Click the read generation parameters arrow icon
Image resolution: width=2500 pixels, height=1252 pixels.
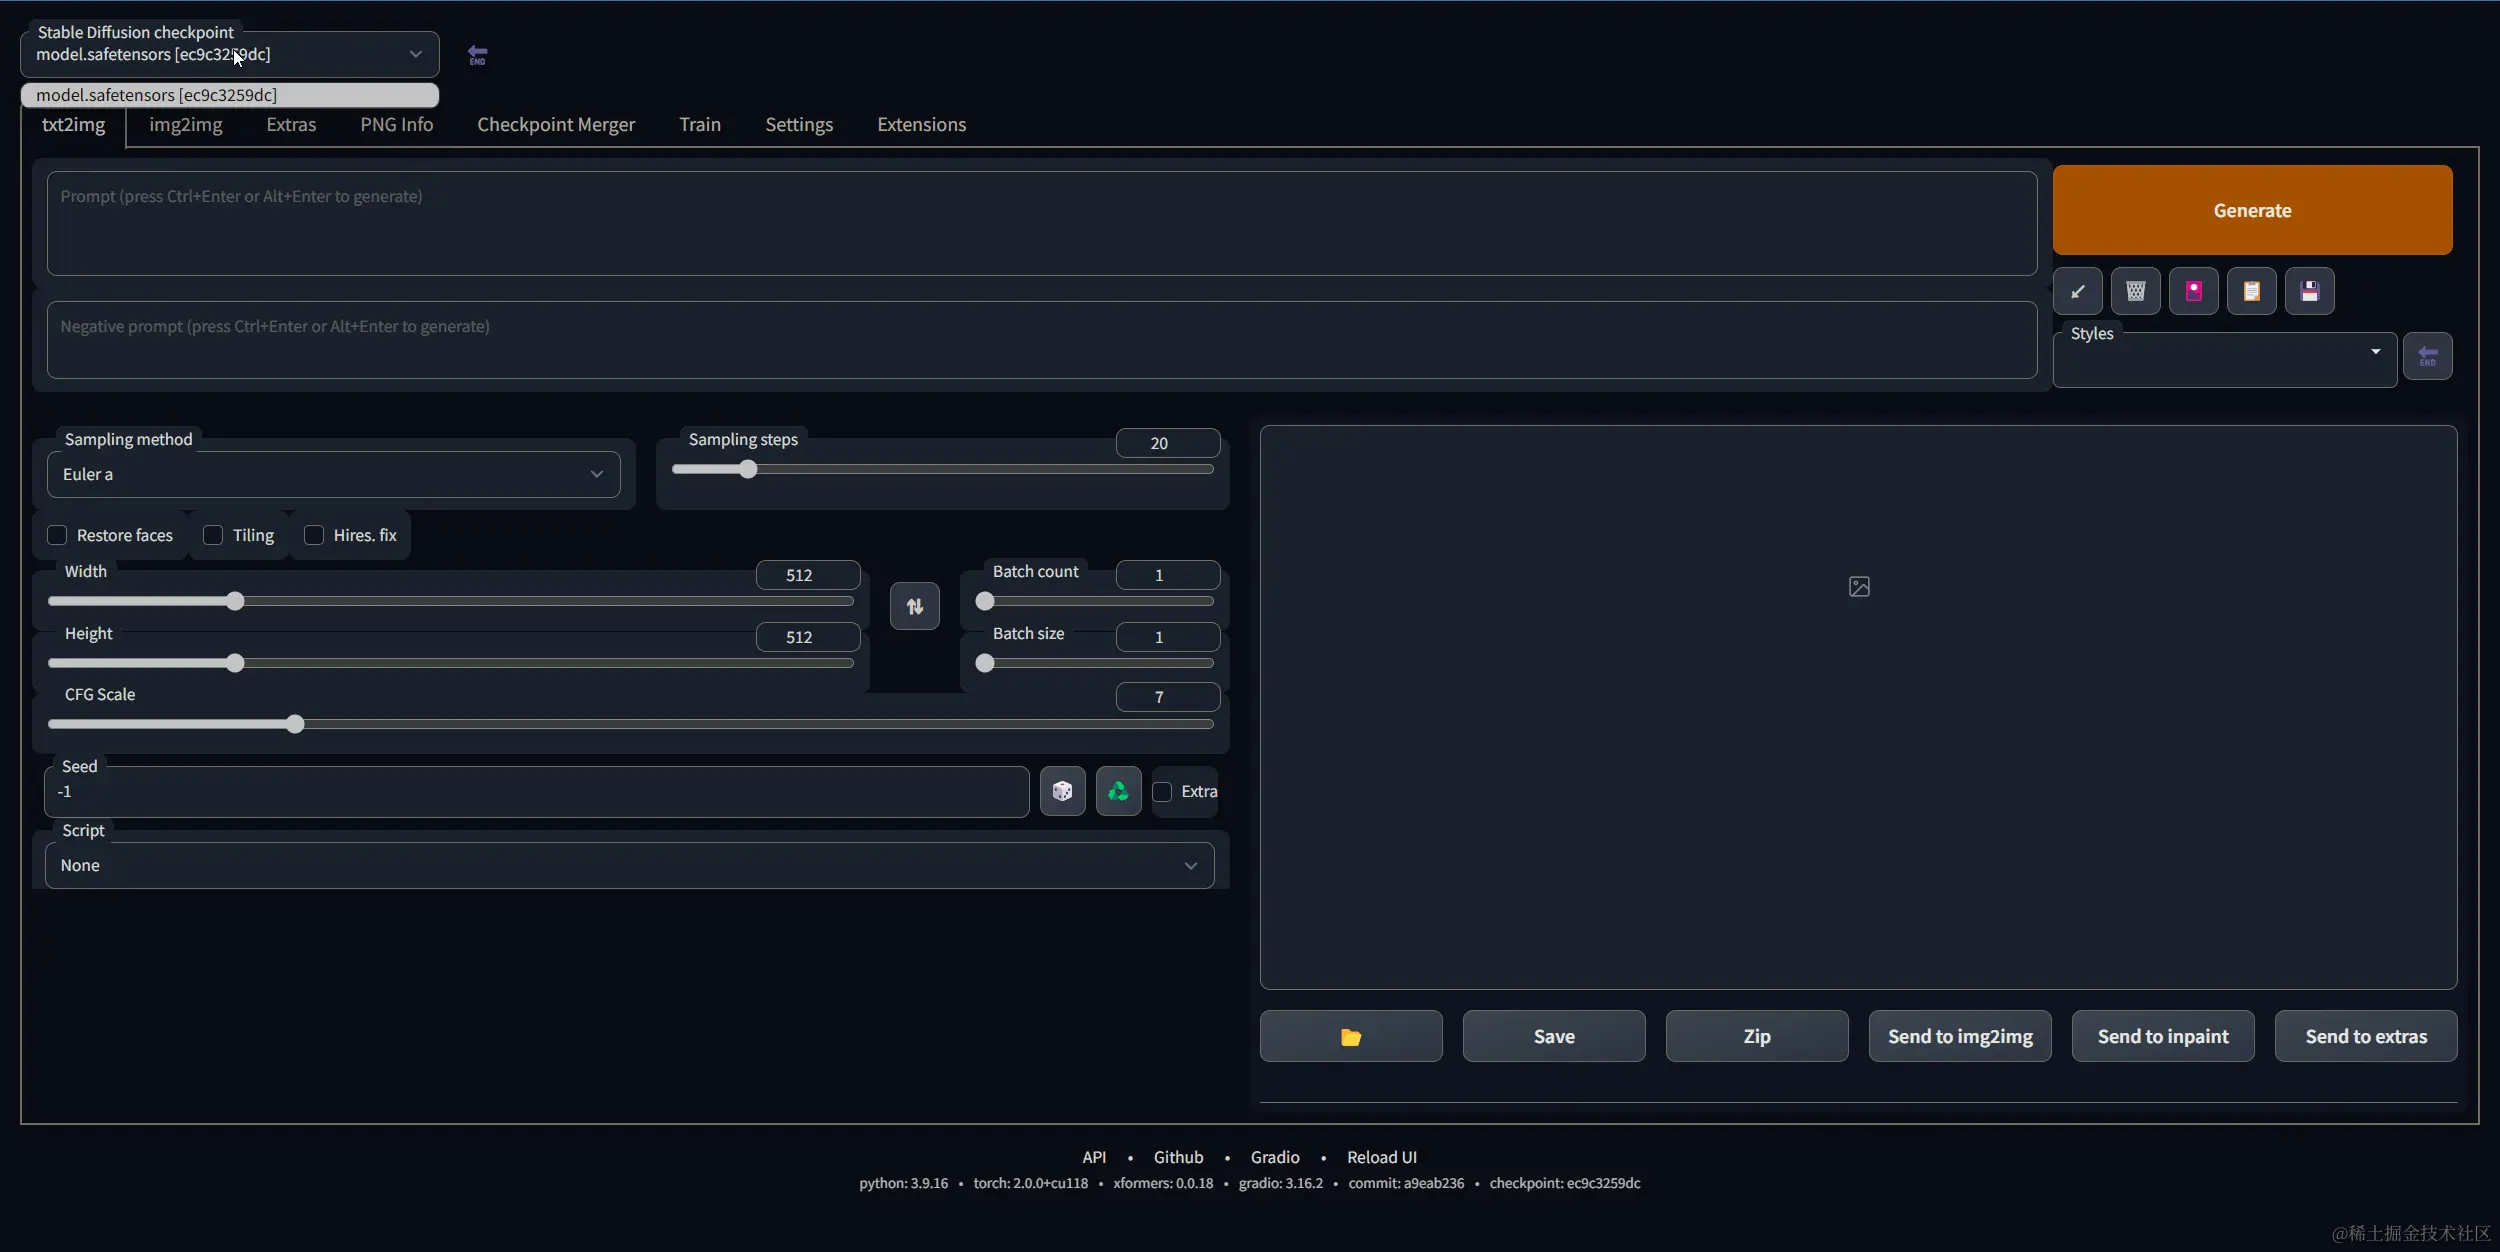click(2078, 291)
